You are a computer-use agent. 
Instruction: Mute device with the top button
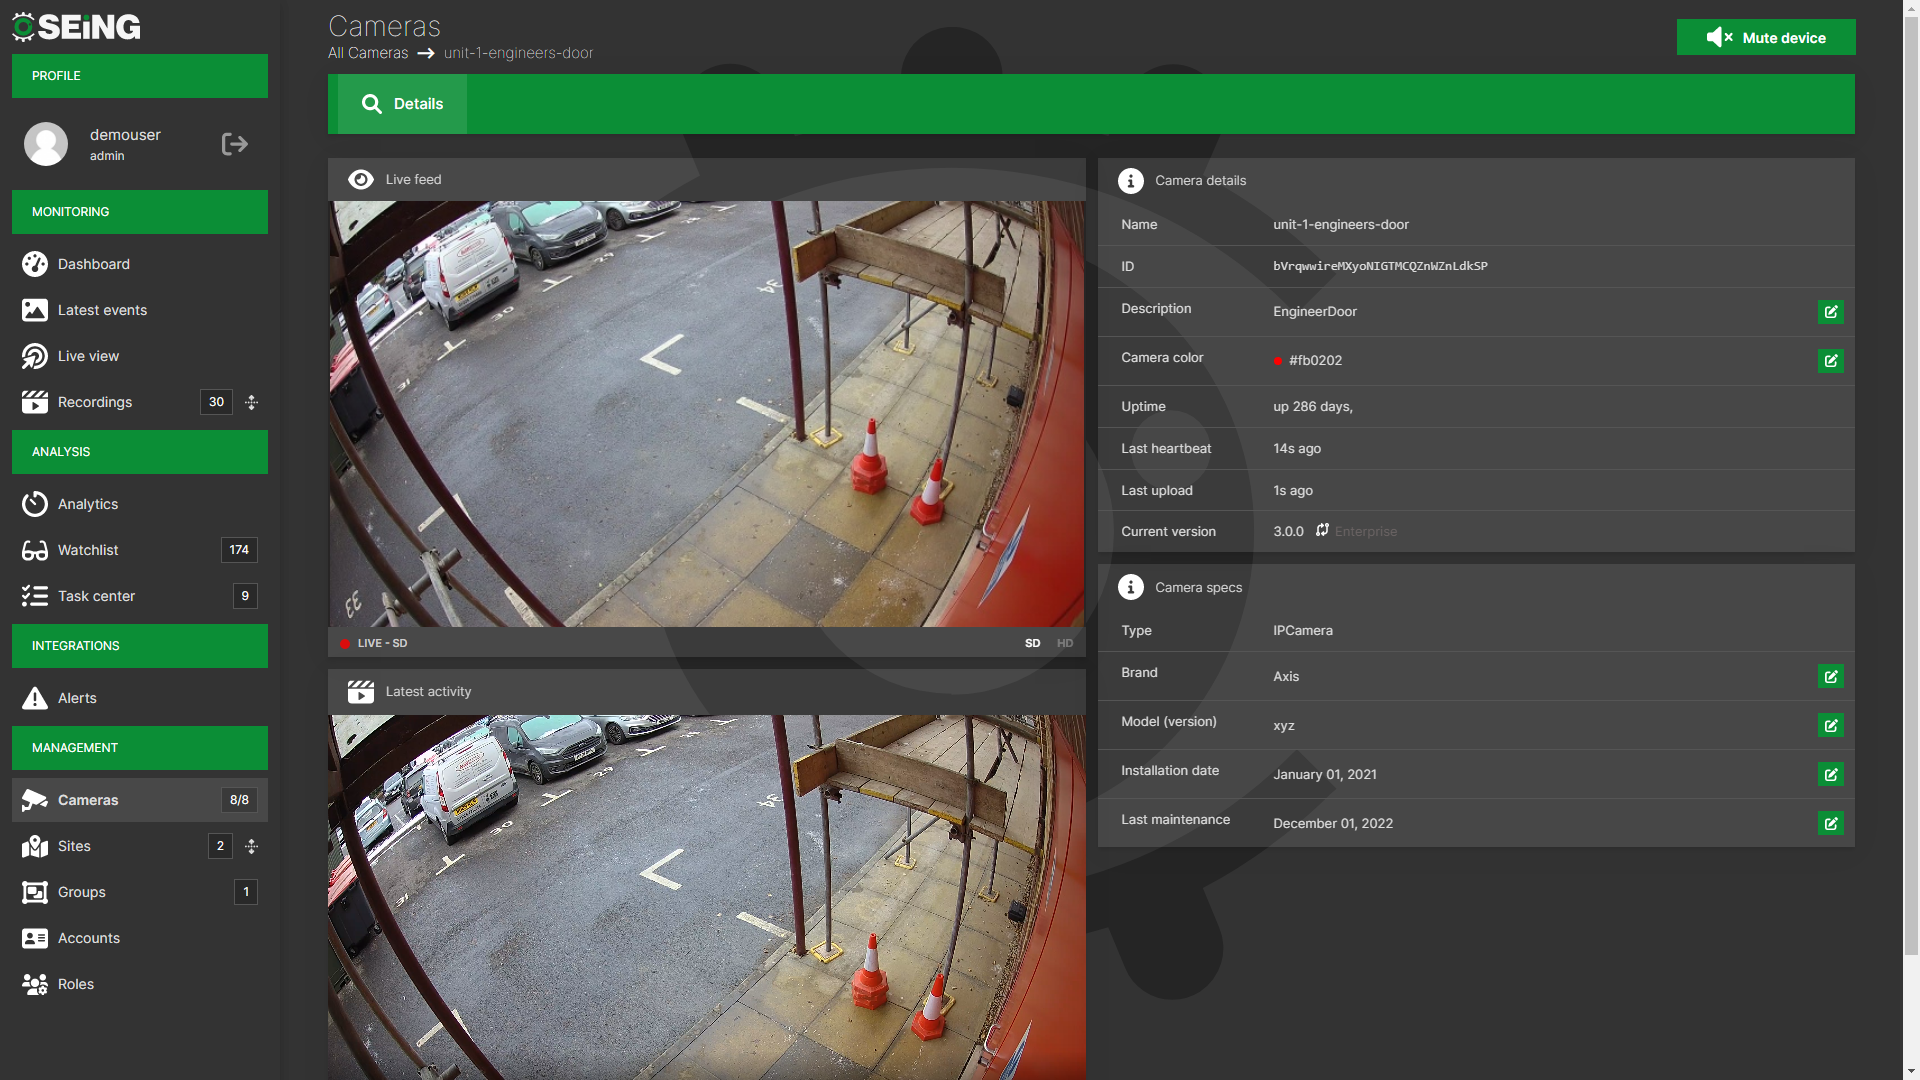coord(1765,38)
